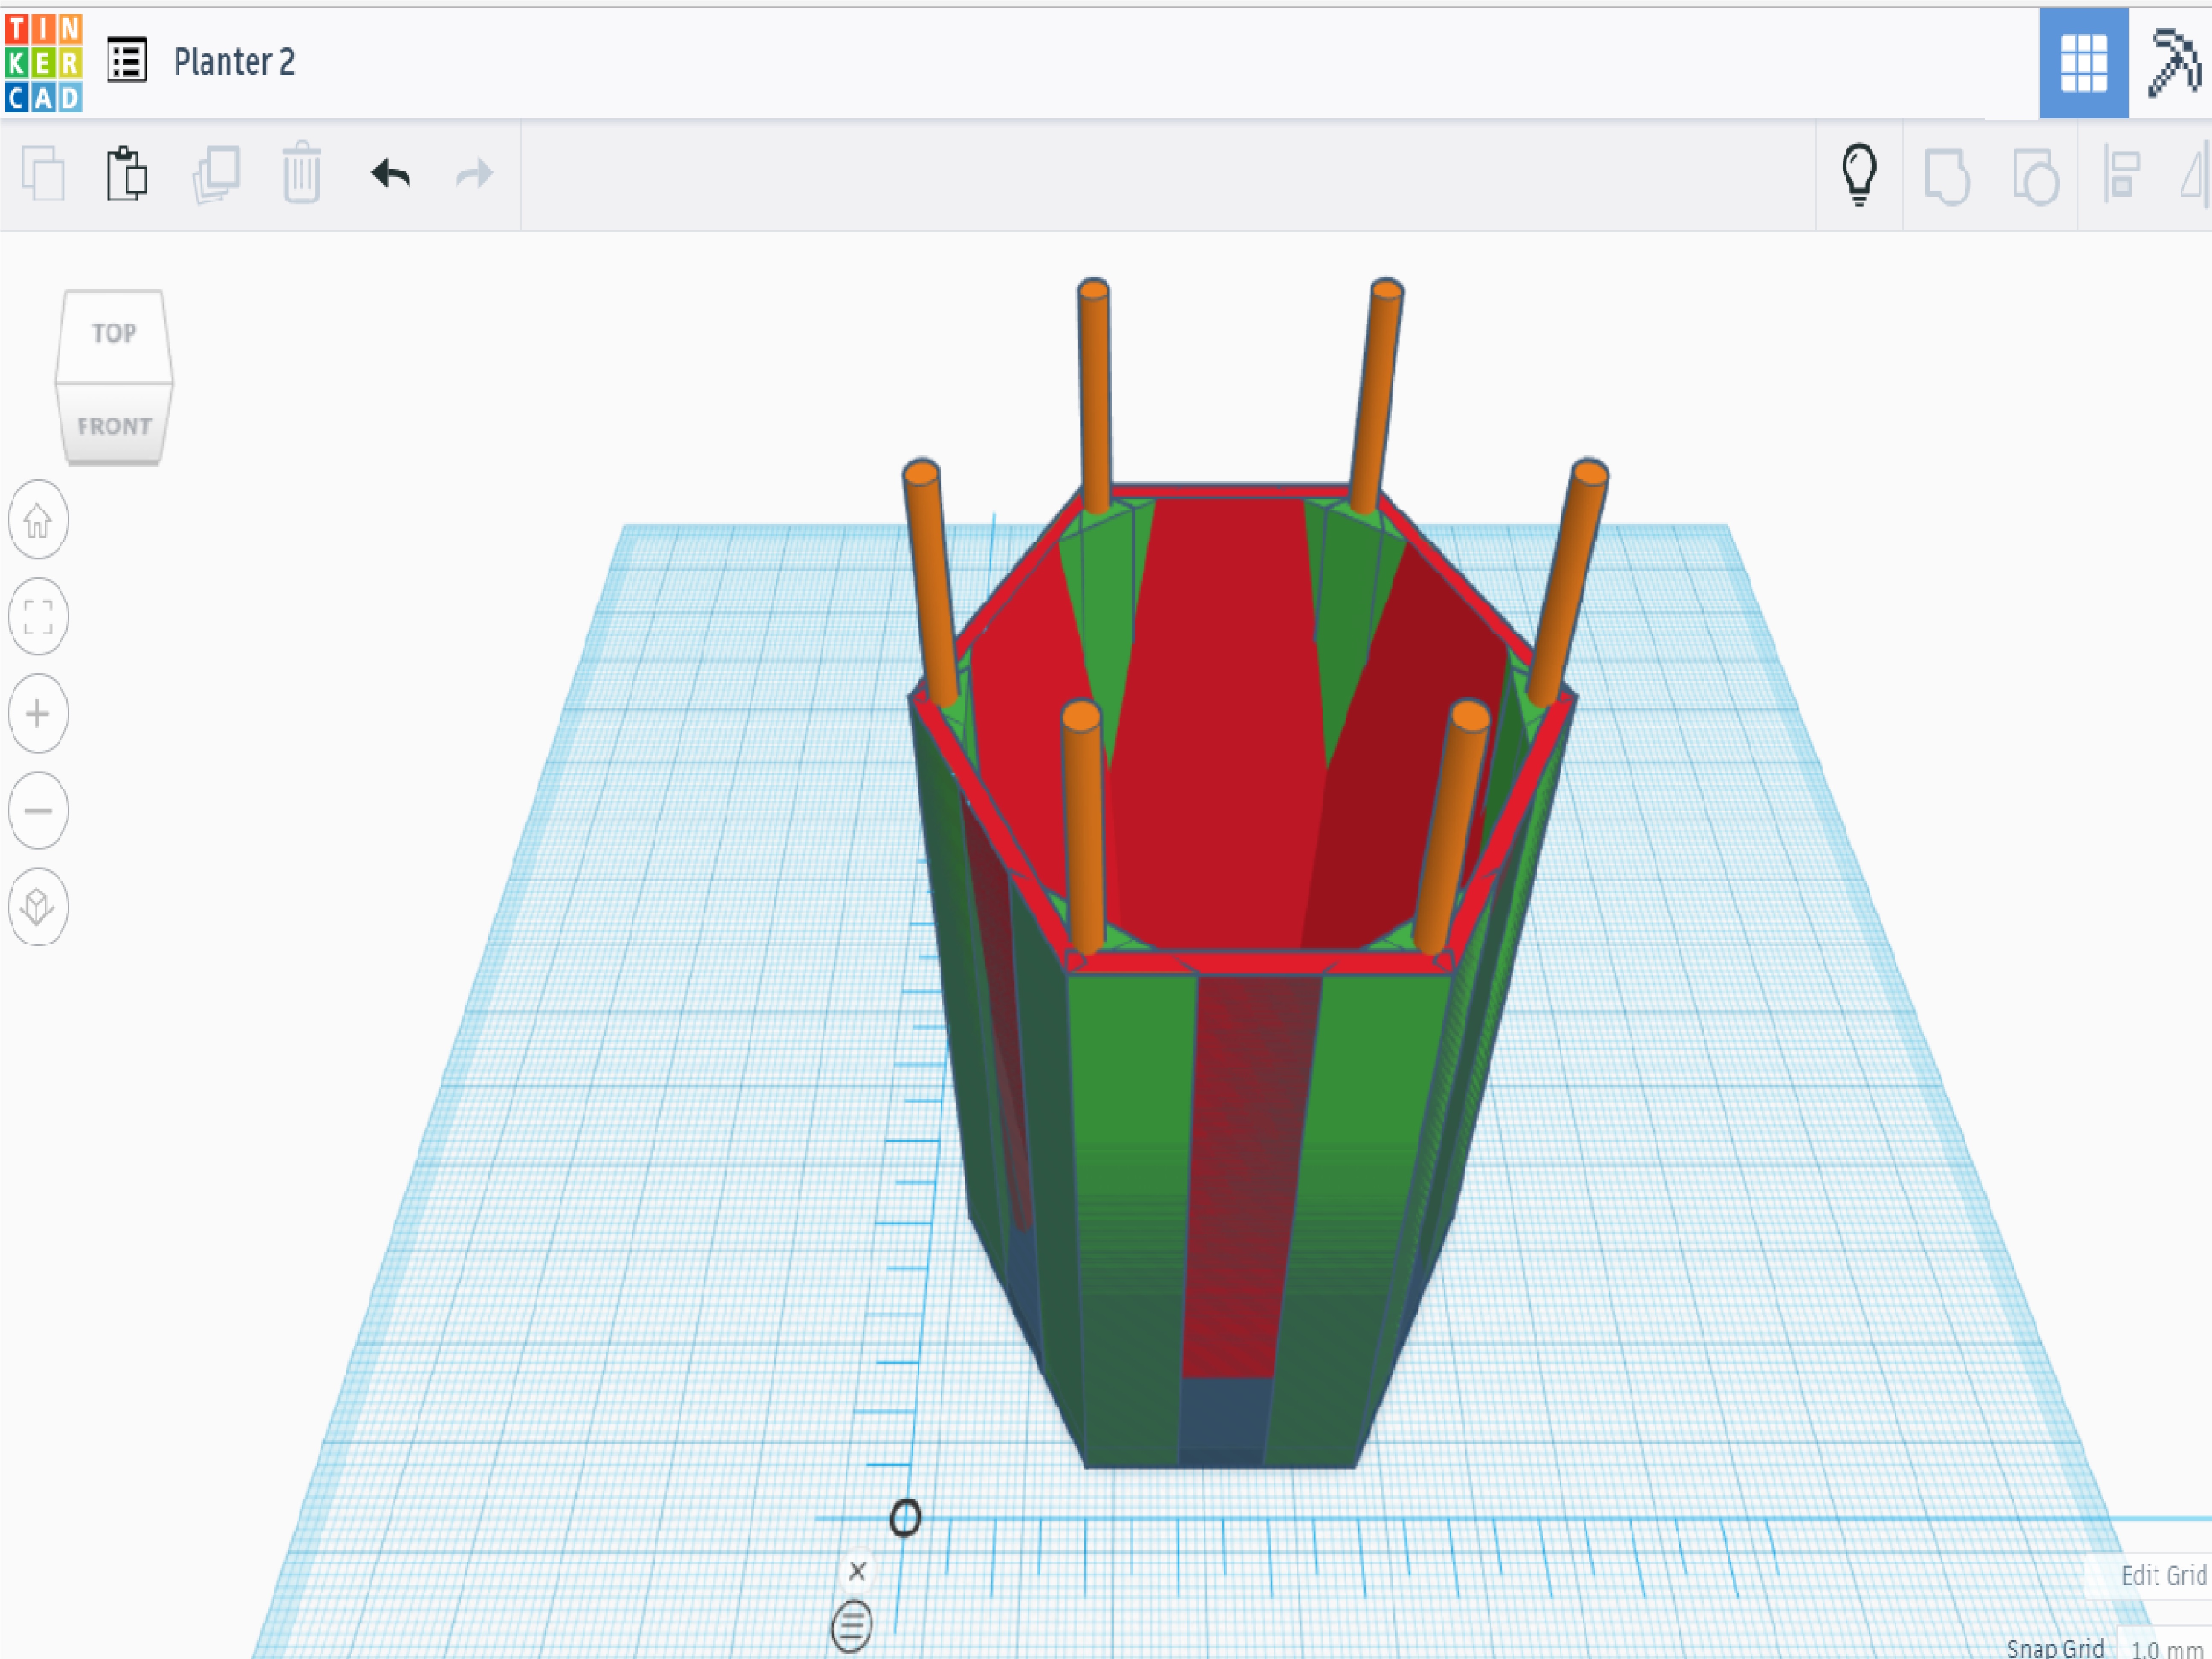2212x1659 pixels.
Task: Switch to the 3D design grid view
Action: 2084,63
